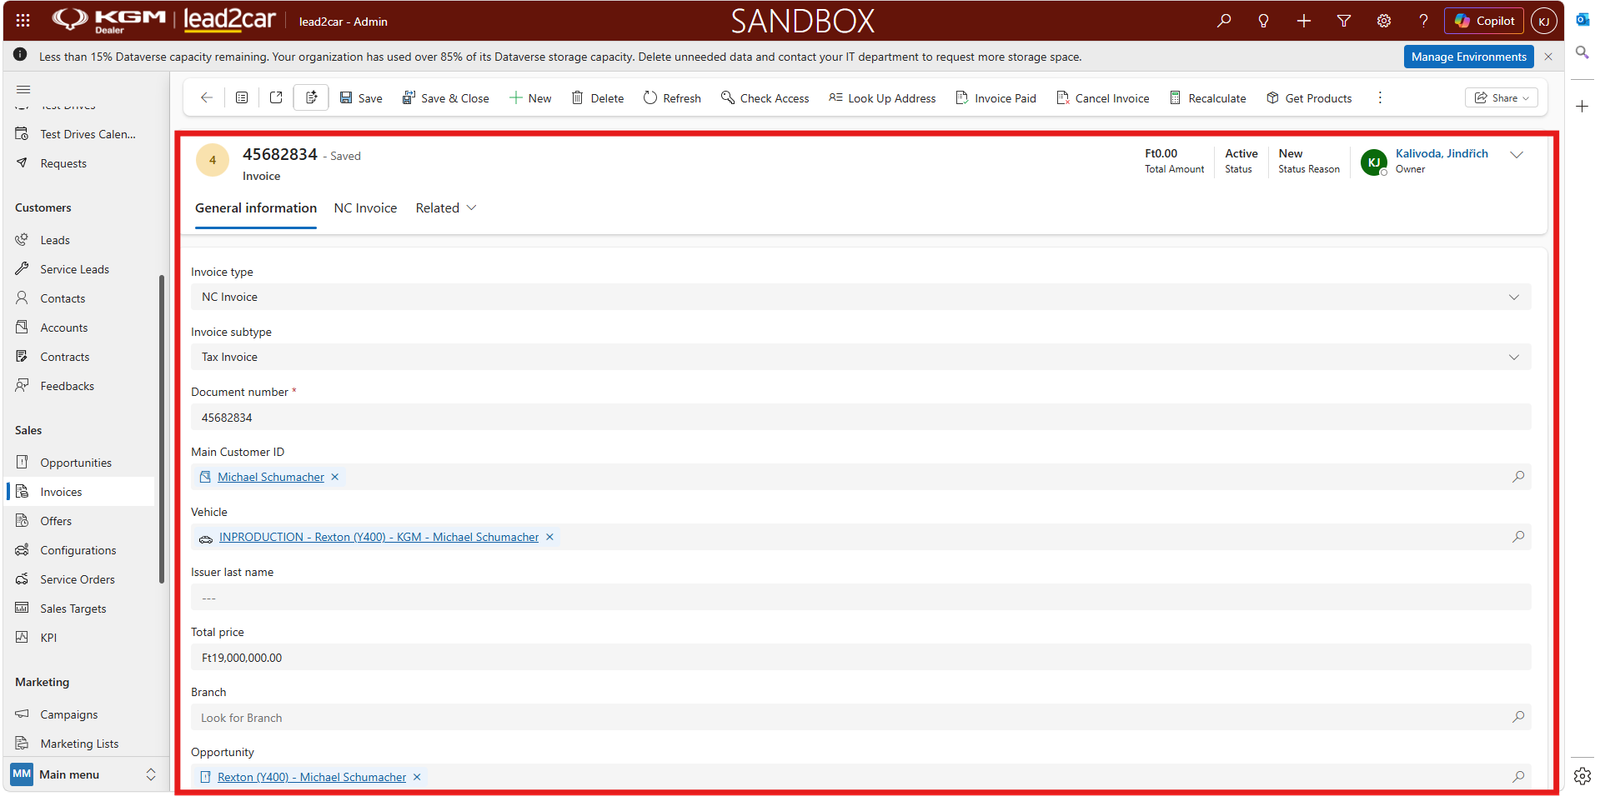Click the Copilot button

click(1484, 20)
